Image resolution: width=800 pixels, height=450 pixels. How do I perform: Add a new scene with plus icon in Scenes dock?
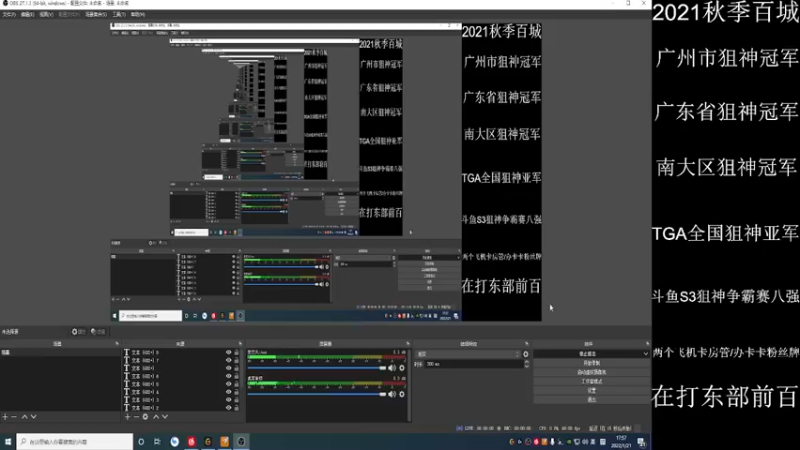5,417
